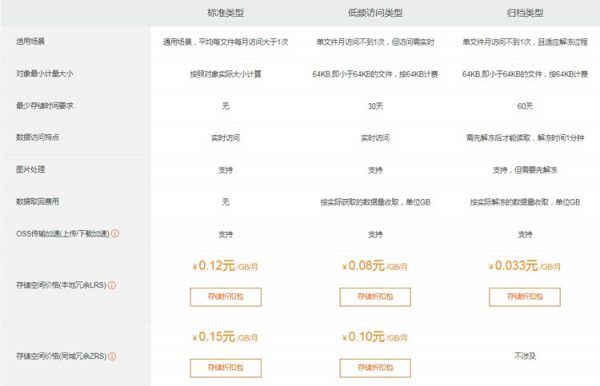Viewport: 600px width, 386px height.
Task: Click cell 需先解冻后才能读取，解冻时间1分钟
Action: pyautogui.click(x=525, y=138)
